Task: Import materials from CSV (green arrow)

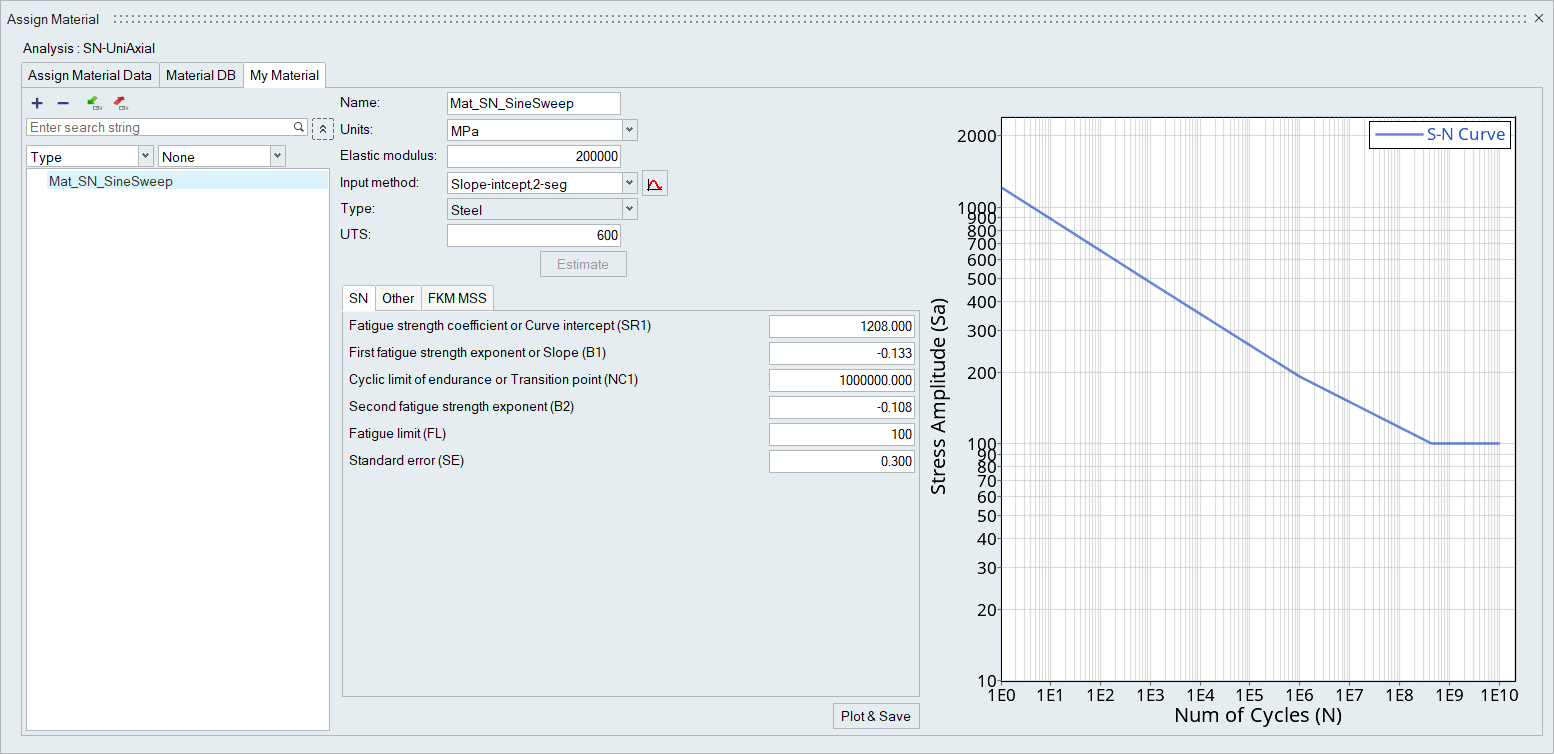Action: click(x=94, y=103)
